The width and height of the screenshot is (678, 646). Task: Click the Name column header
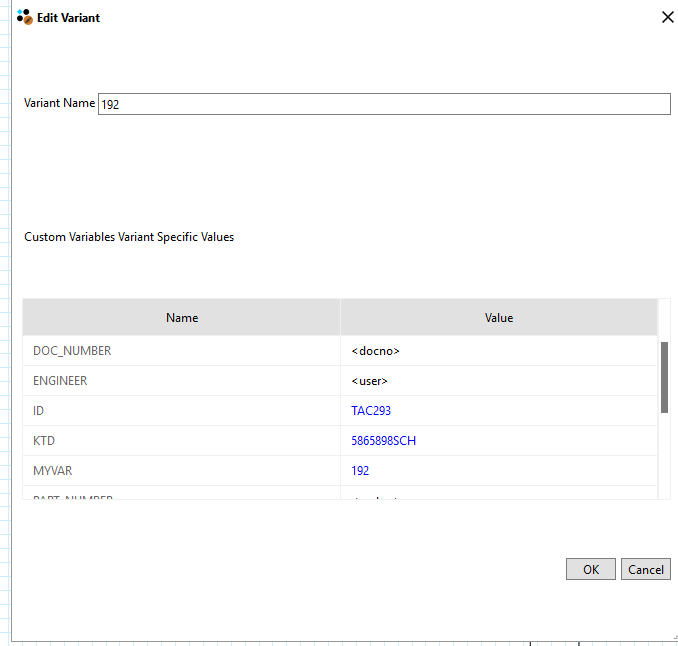pyautogui.click(x=182, y=317)
